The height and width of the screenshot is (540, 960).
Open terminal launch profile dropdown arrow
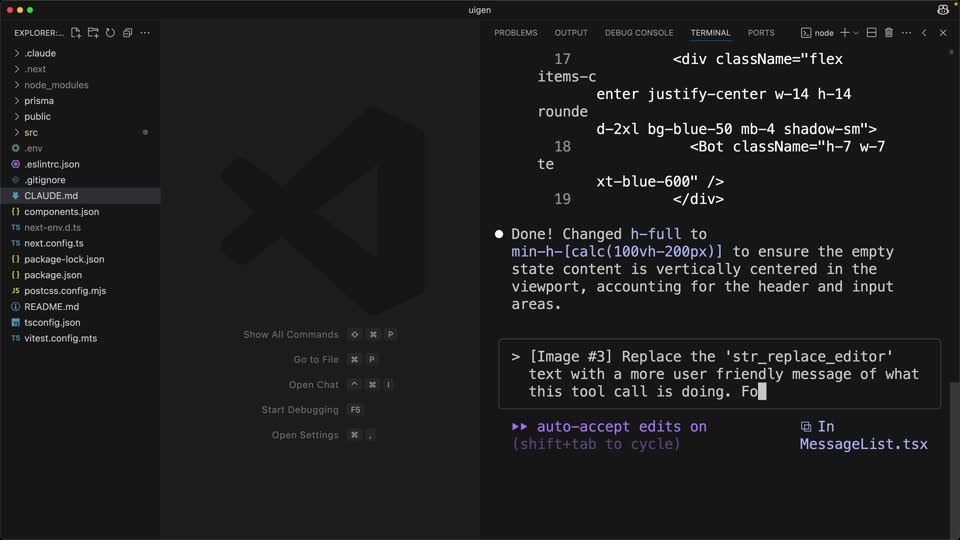tap(856, 33)
